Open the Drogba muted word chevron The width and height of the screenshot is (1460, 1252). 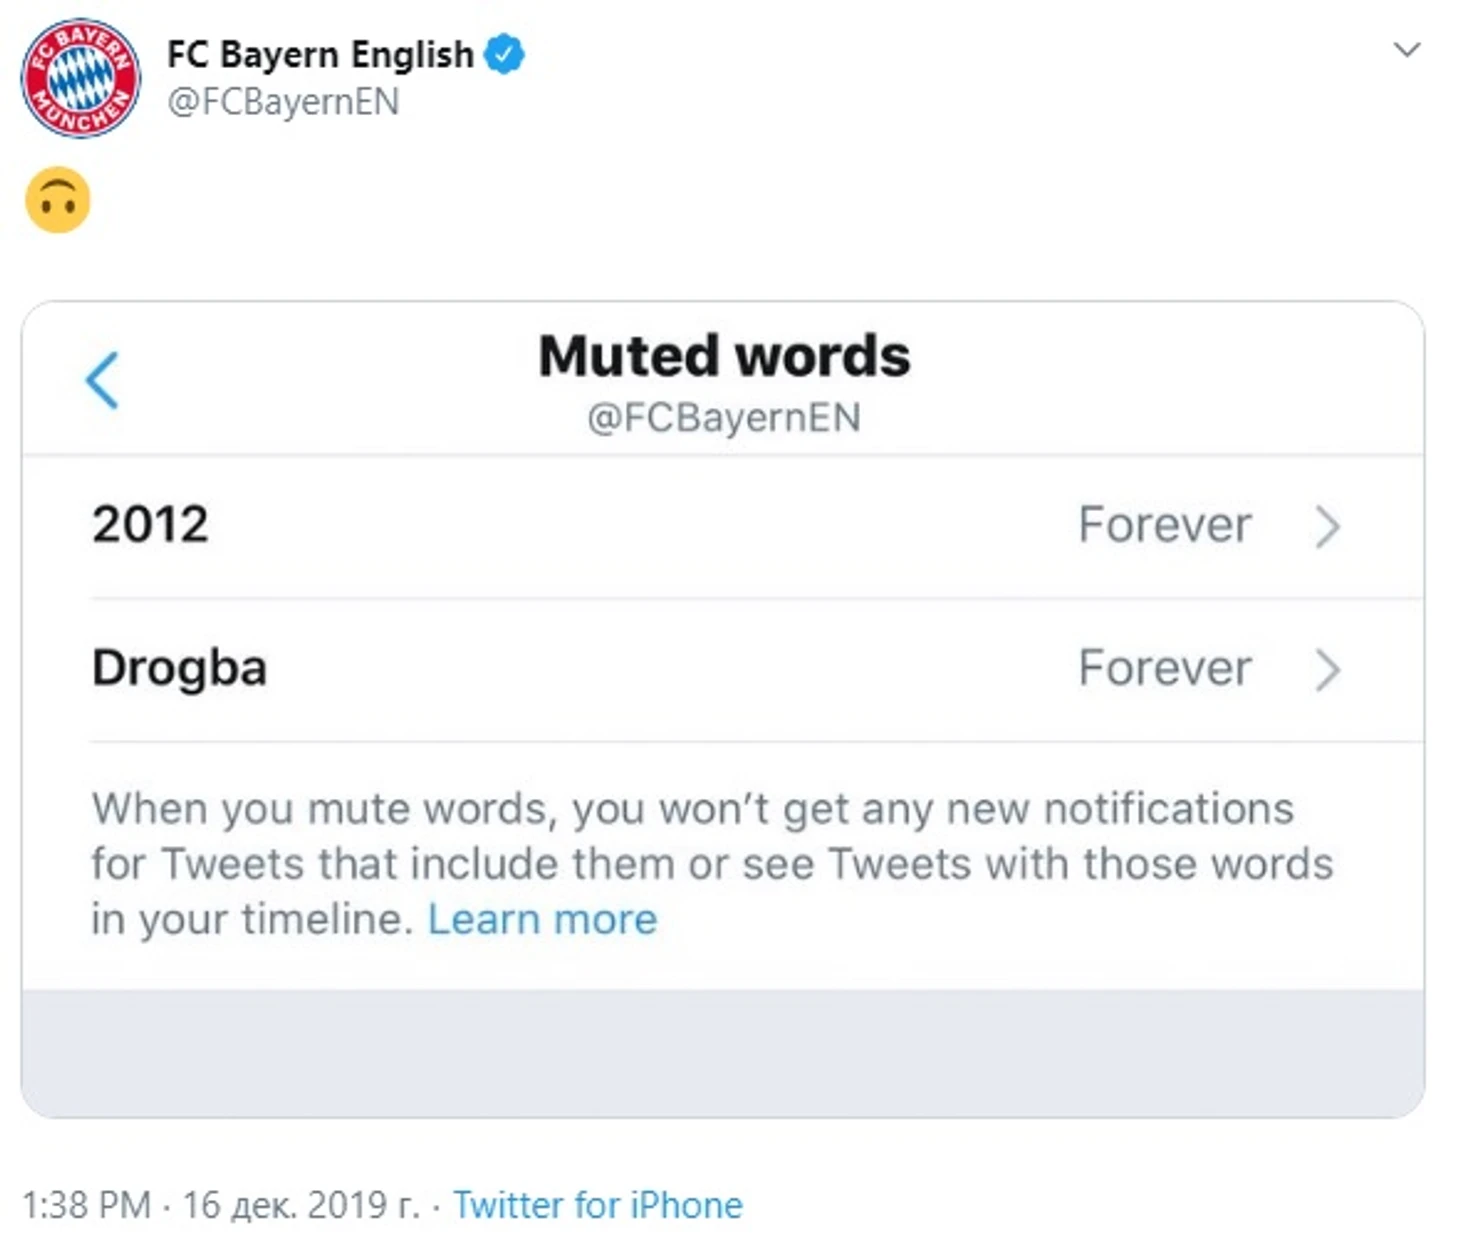pos(1327,670)
